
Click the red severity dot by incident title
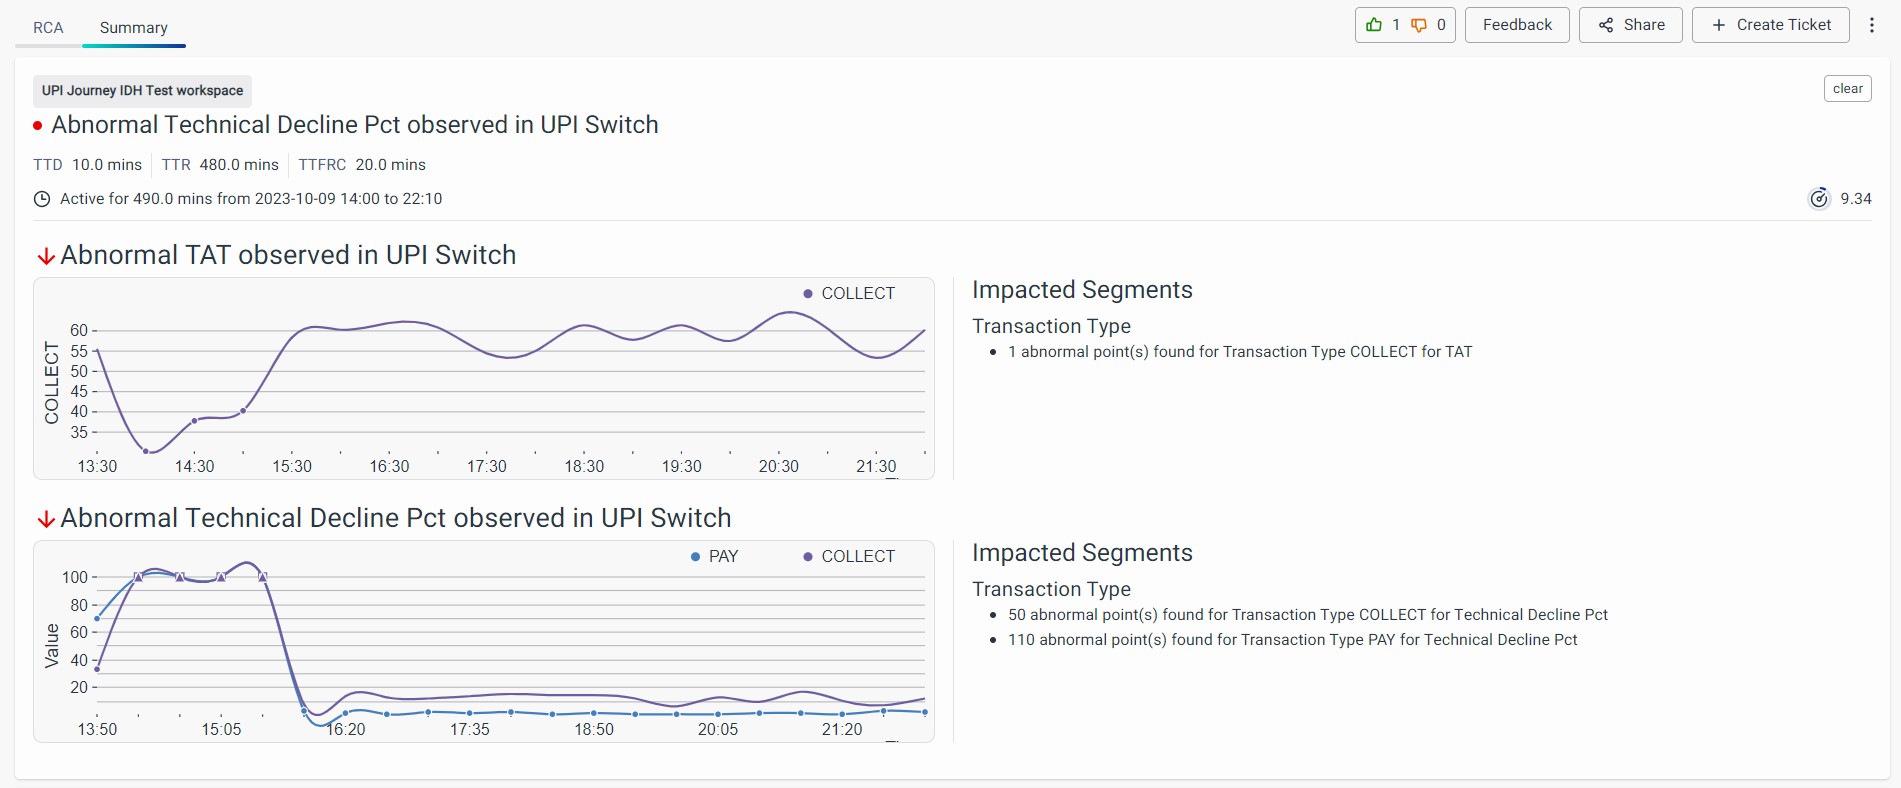(38, 126)
